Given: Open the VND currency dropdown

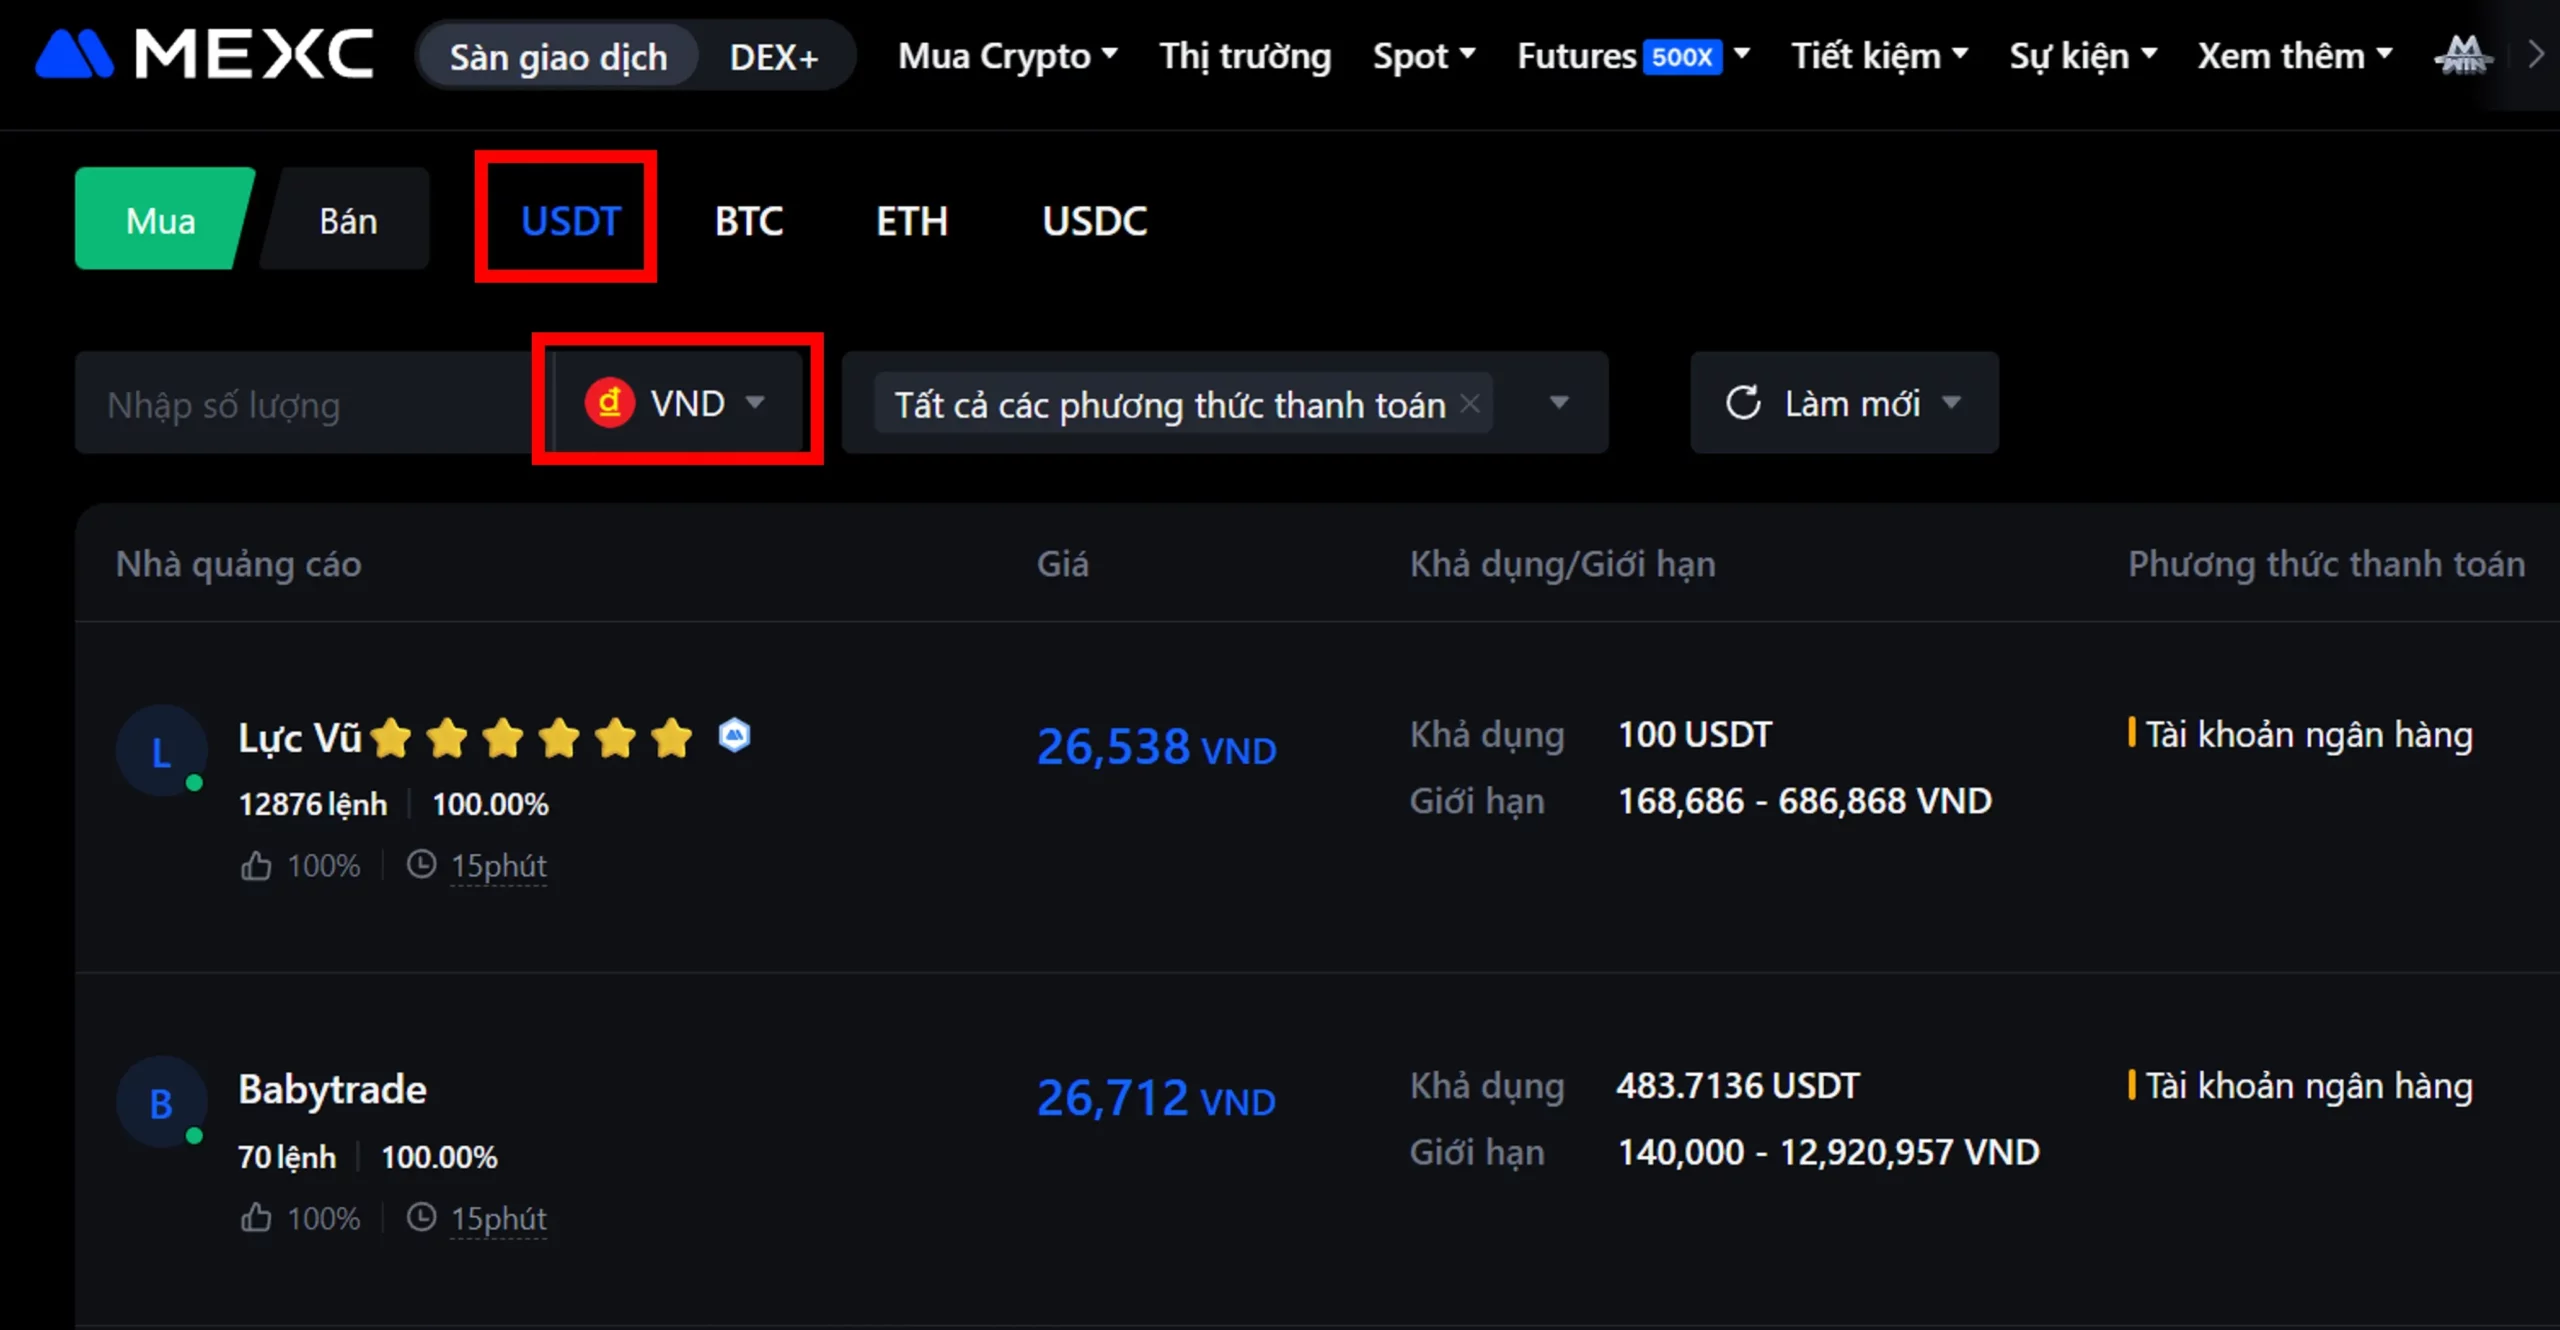Looking at the screenshot, I should tap(677, 403).
